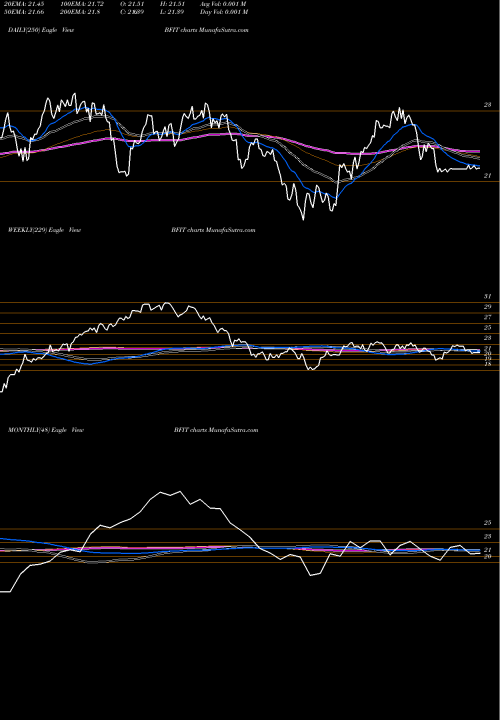Click the weekly chart's 27 axis label
The image size is (500, 720).
pos(488,317)
